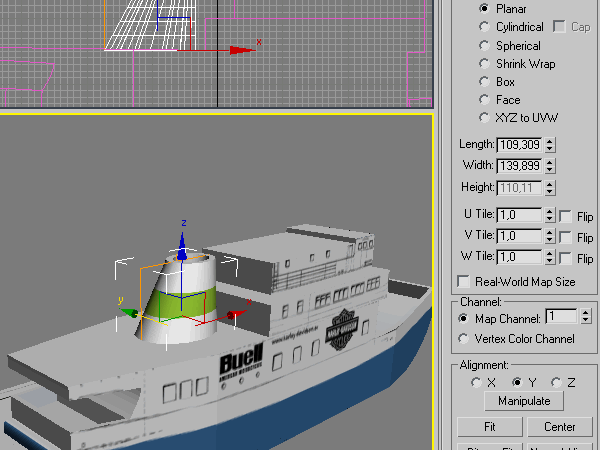
Task: Select the Face mapping option
Action: [484, 99]
